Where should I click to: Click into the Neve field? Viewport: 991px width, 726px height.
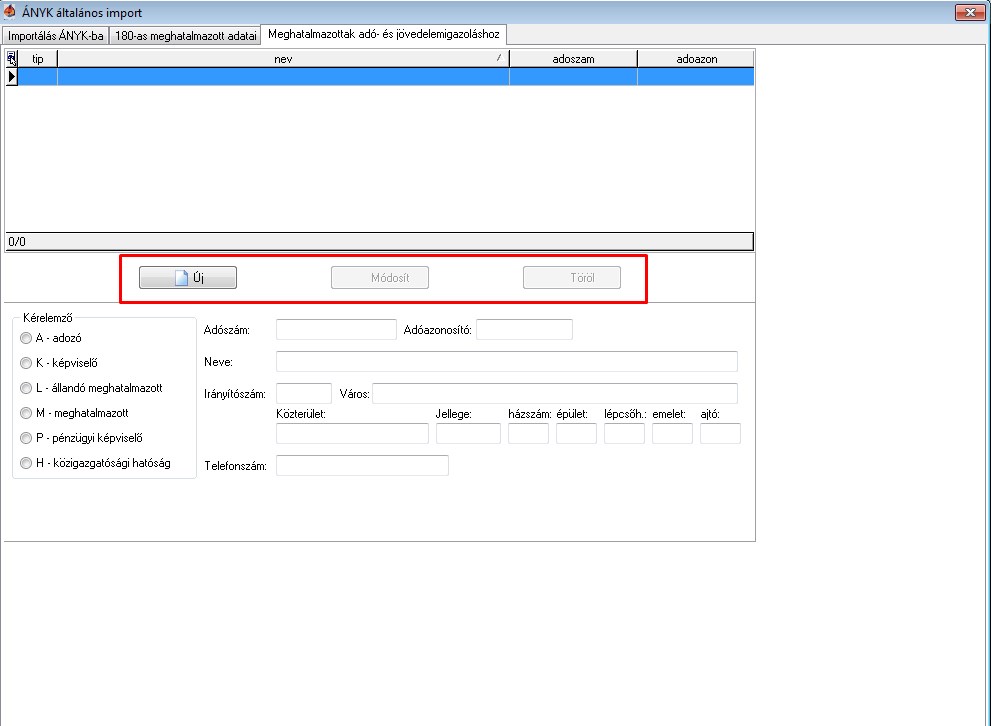pos(507,361)
